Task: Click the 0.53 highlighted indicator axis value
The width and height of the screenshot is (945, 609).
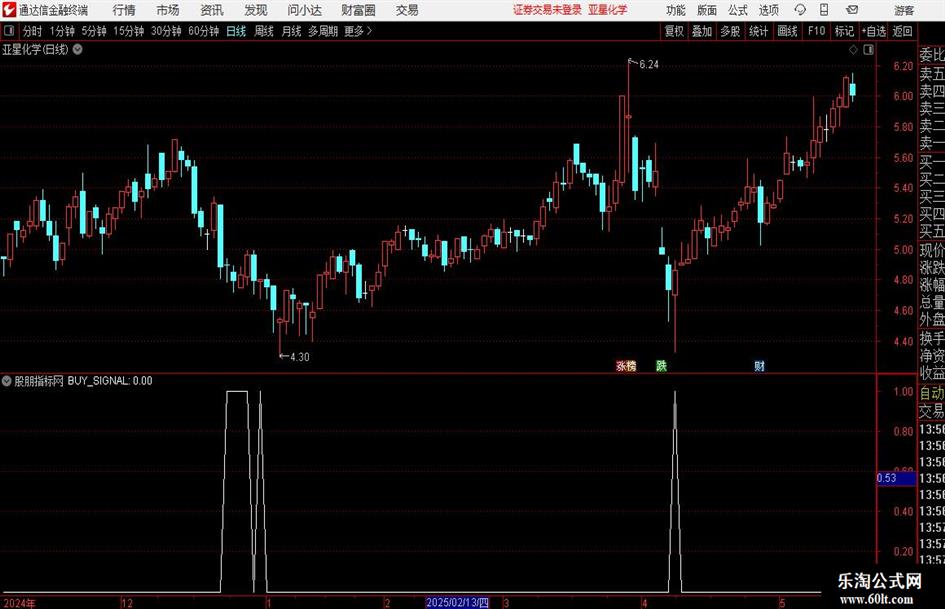Action: click(896, 478)
